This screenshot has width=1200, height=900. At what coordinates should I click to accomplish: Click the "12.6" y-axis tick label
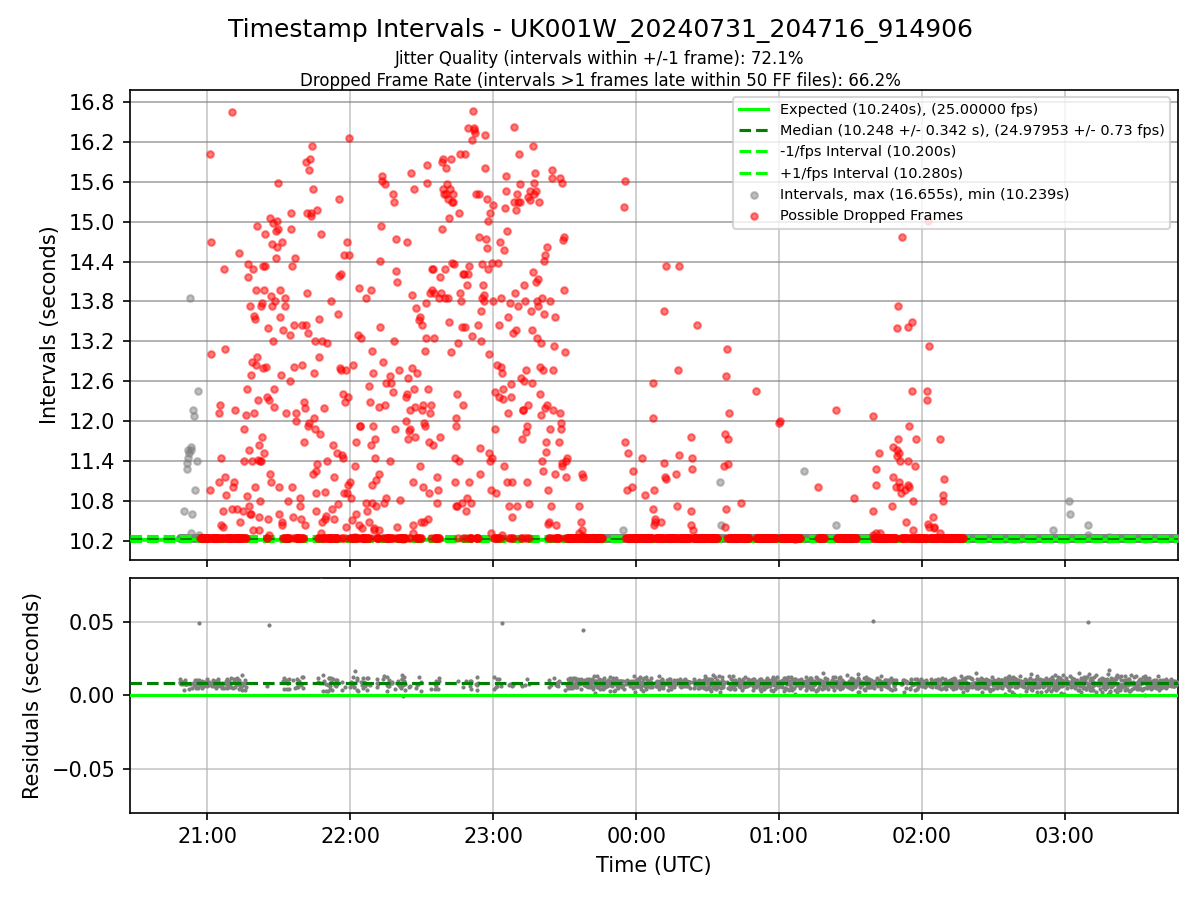tap(92, 381)
